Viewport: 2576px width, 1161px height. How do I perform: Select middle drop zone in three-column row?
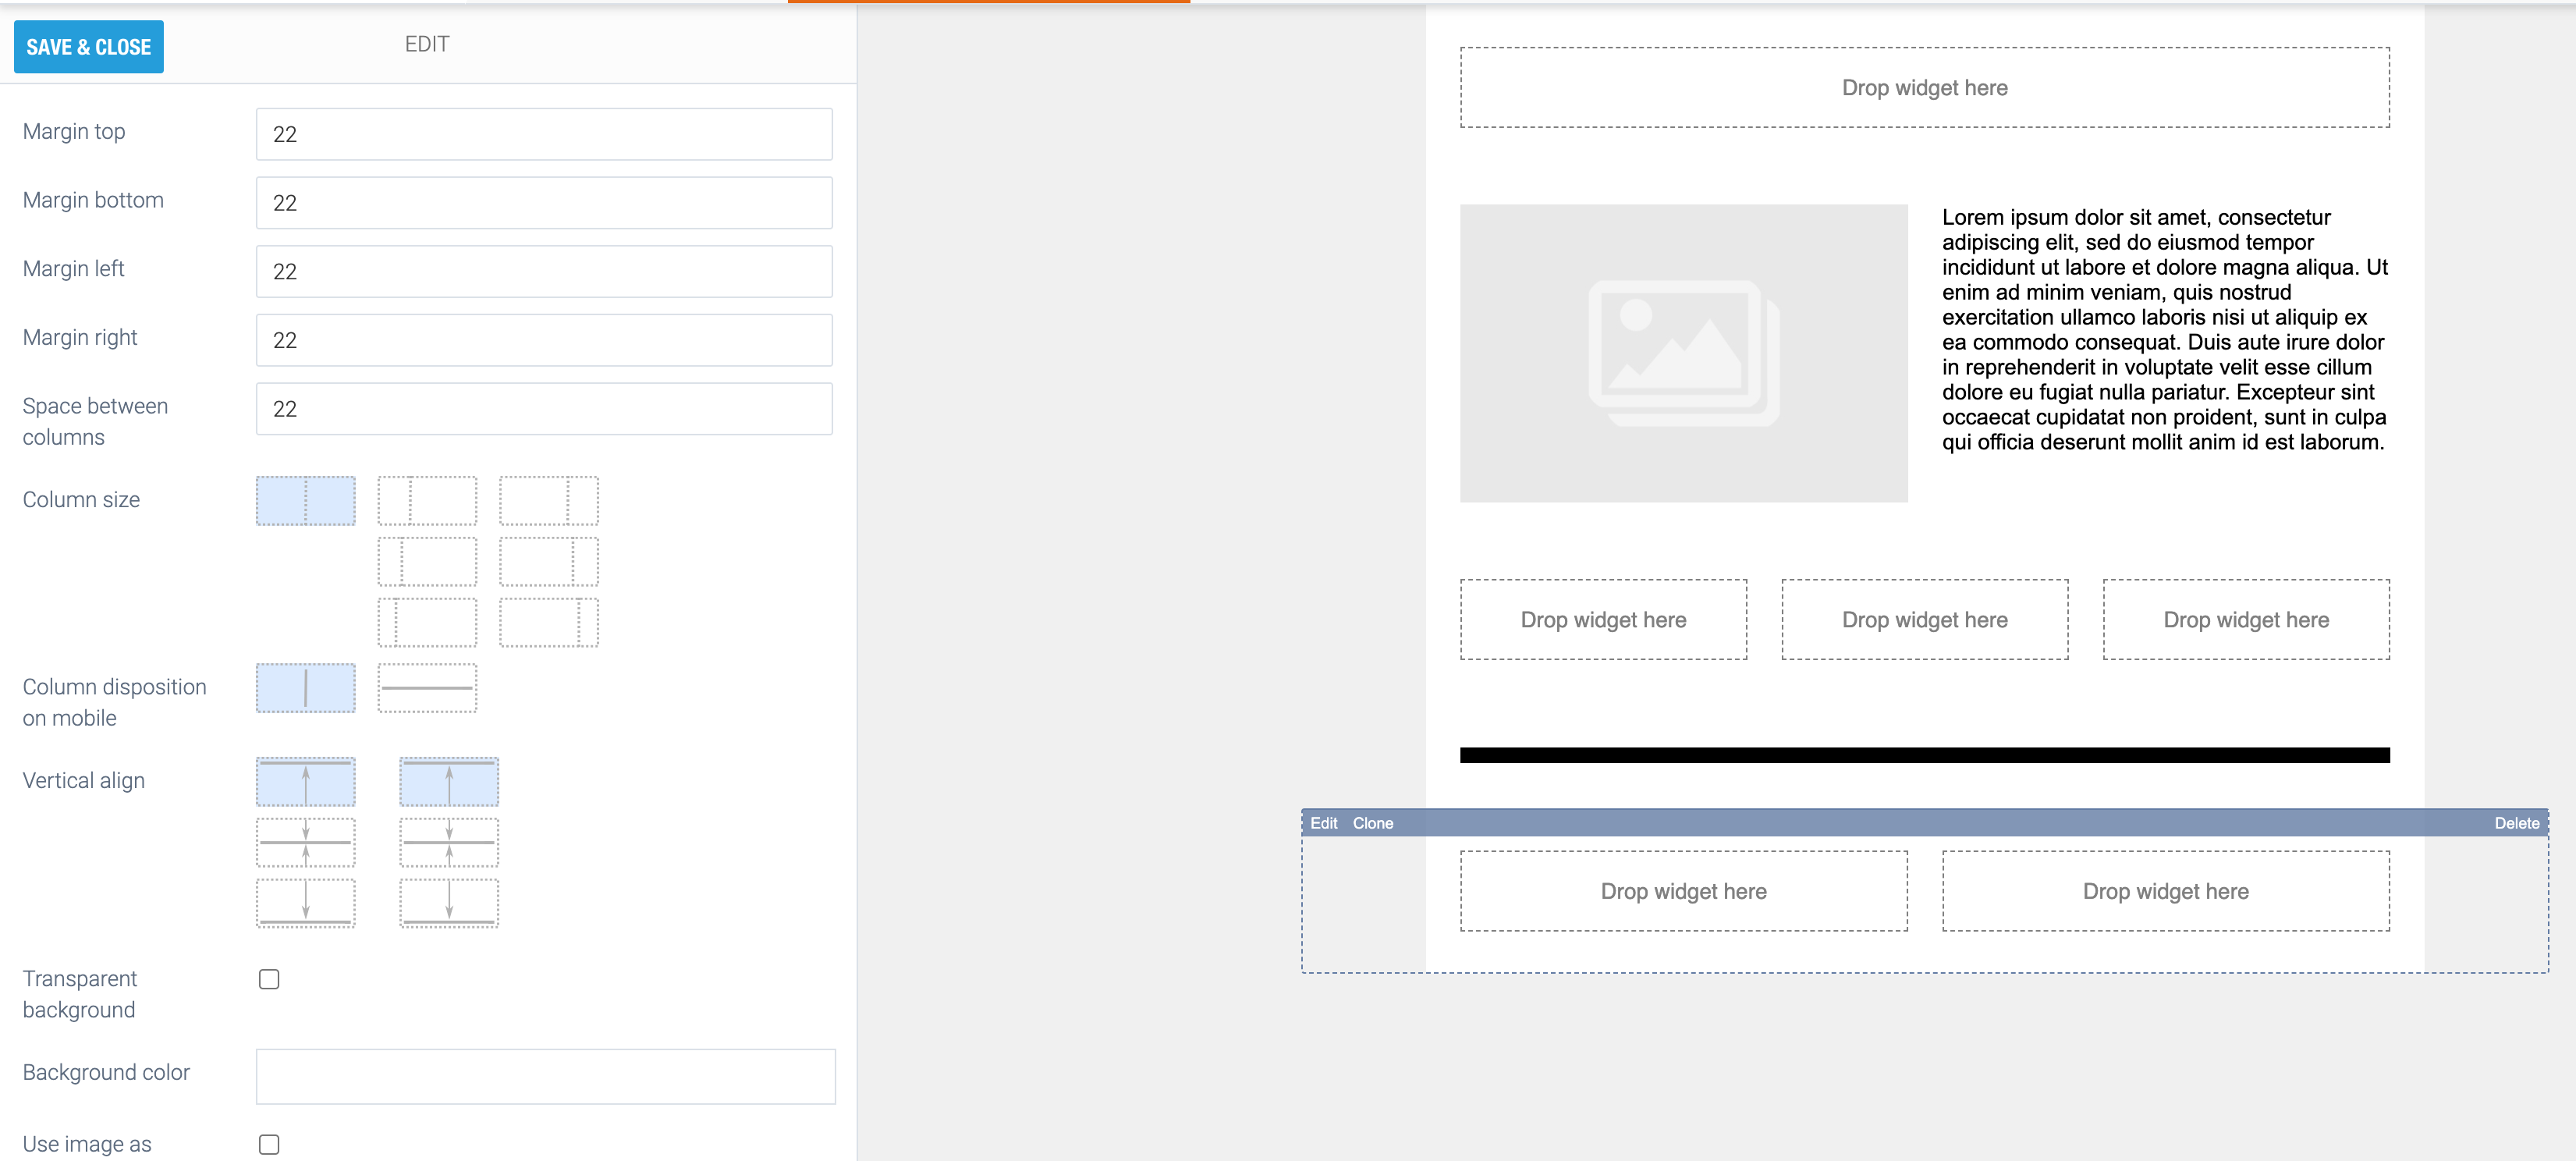tap(1924, 619)
